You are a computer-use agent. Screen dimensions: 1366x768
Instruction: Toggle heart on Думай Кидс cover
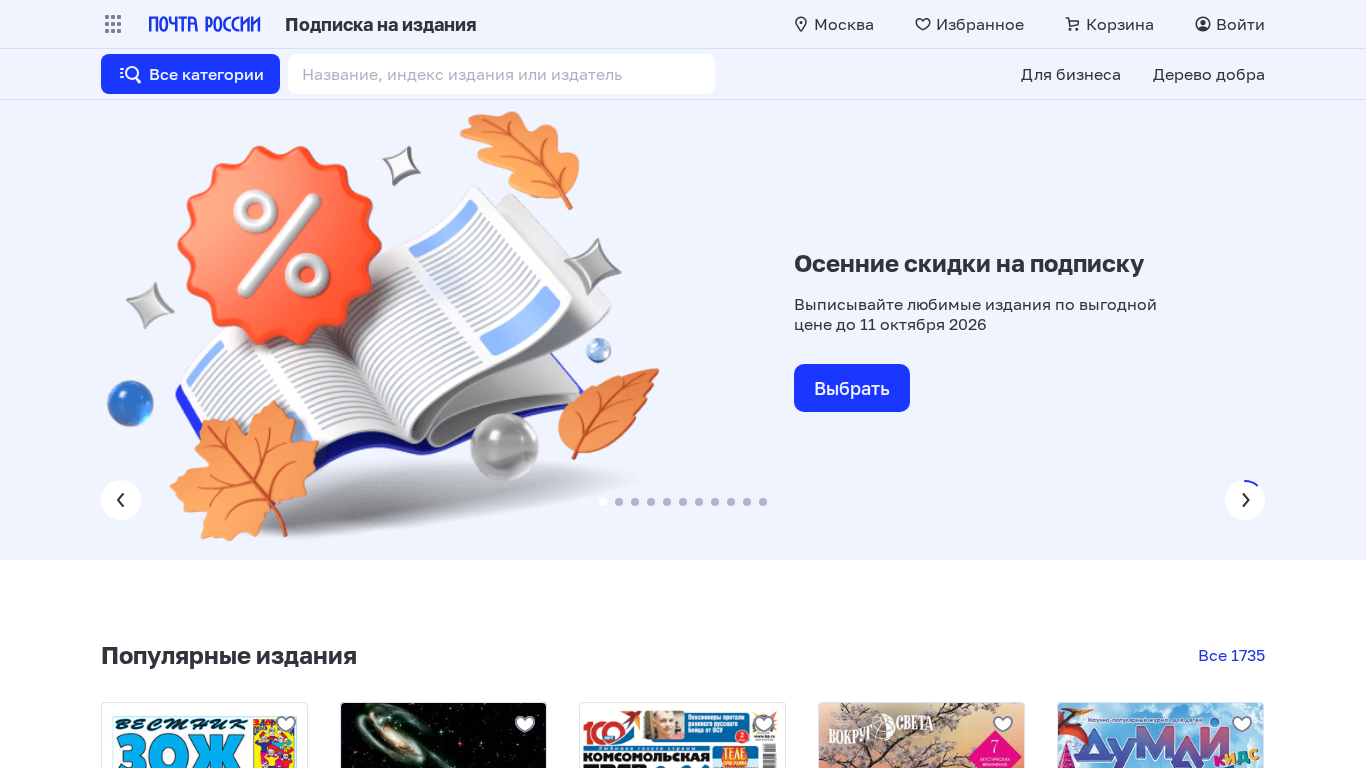[x=1242, y=724]
